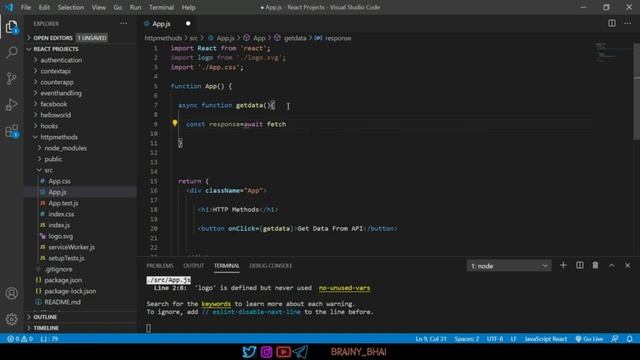Select the 1: node terminal dropdown
This screenshot has width=640, height=360.
point(509,266)
